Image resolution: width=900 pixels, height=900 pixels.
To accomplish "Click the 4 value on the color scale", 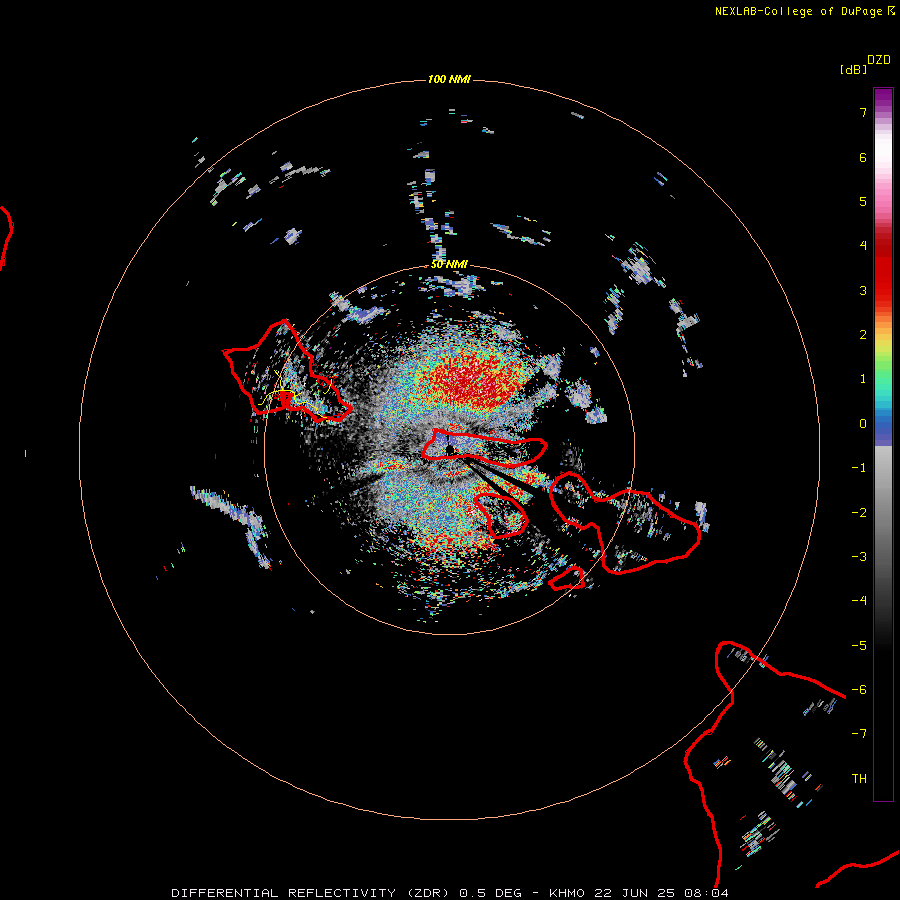I will (863, 246).
